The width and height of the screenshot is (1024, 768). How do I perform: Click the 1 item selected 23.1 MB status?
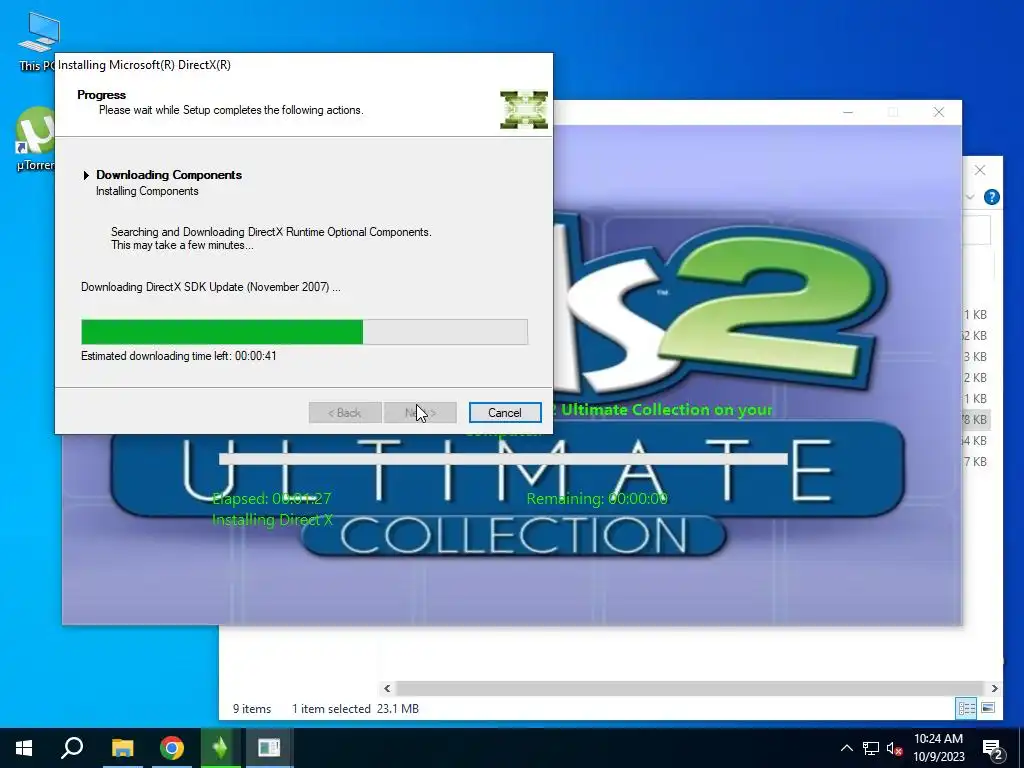click(355, 709)
